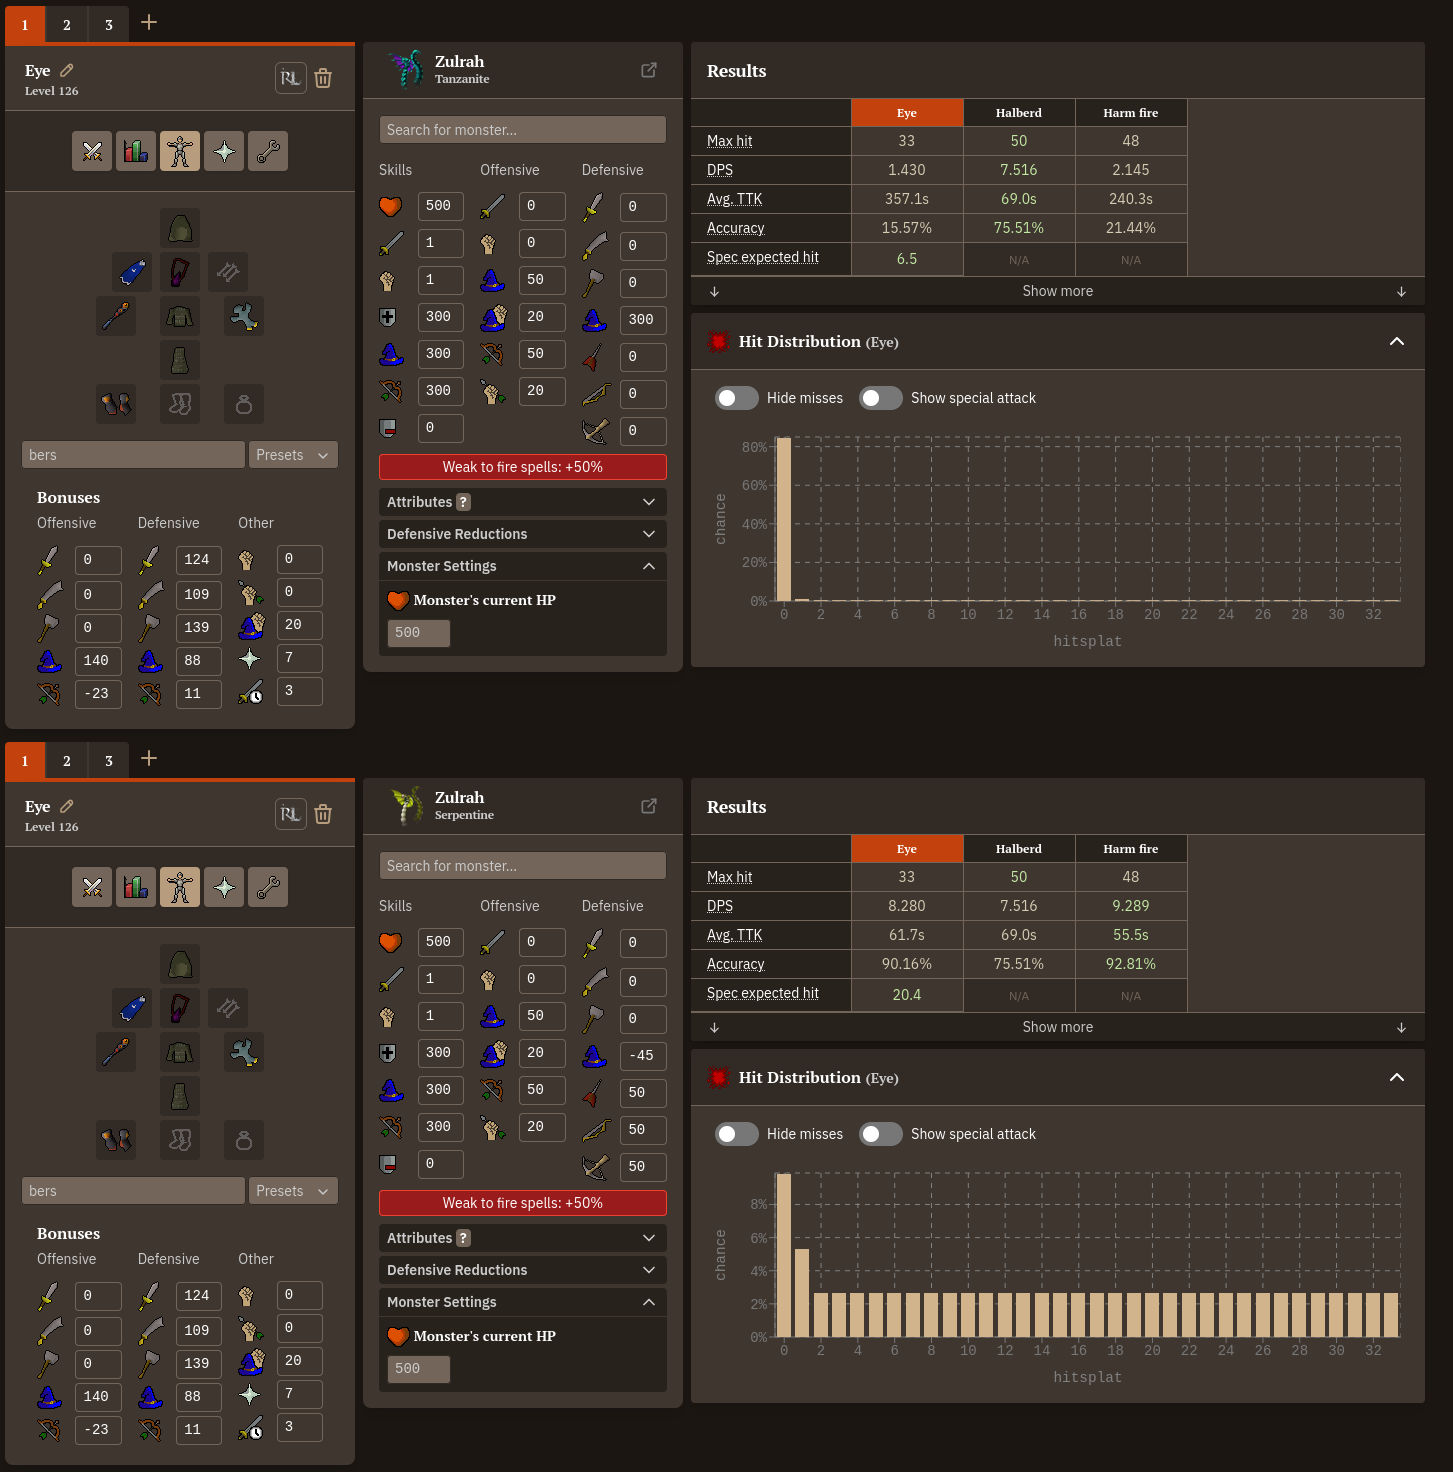The width and height of the screenshot is (1453, 1472).
Task: Select equipment figure tab in top loadout
Action: point(180,151)
